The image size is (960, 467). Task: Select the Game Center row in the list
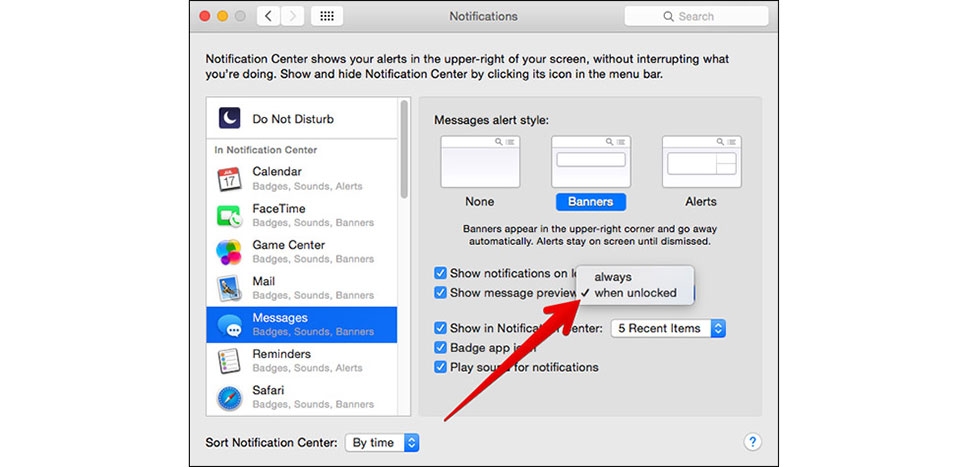[302, 252]
